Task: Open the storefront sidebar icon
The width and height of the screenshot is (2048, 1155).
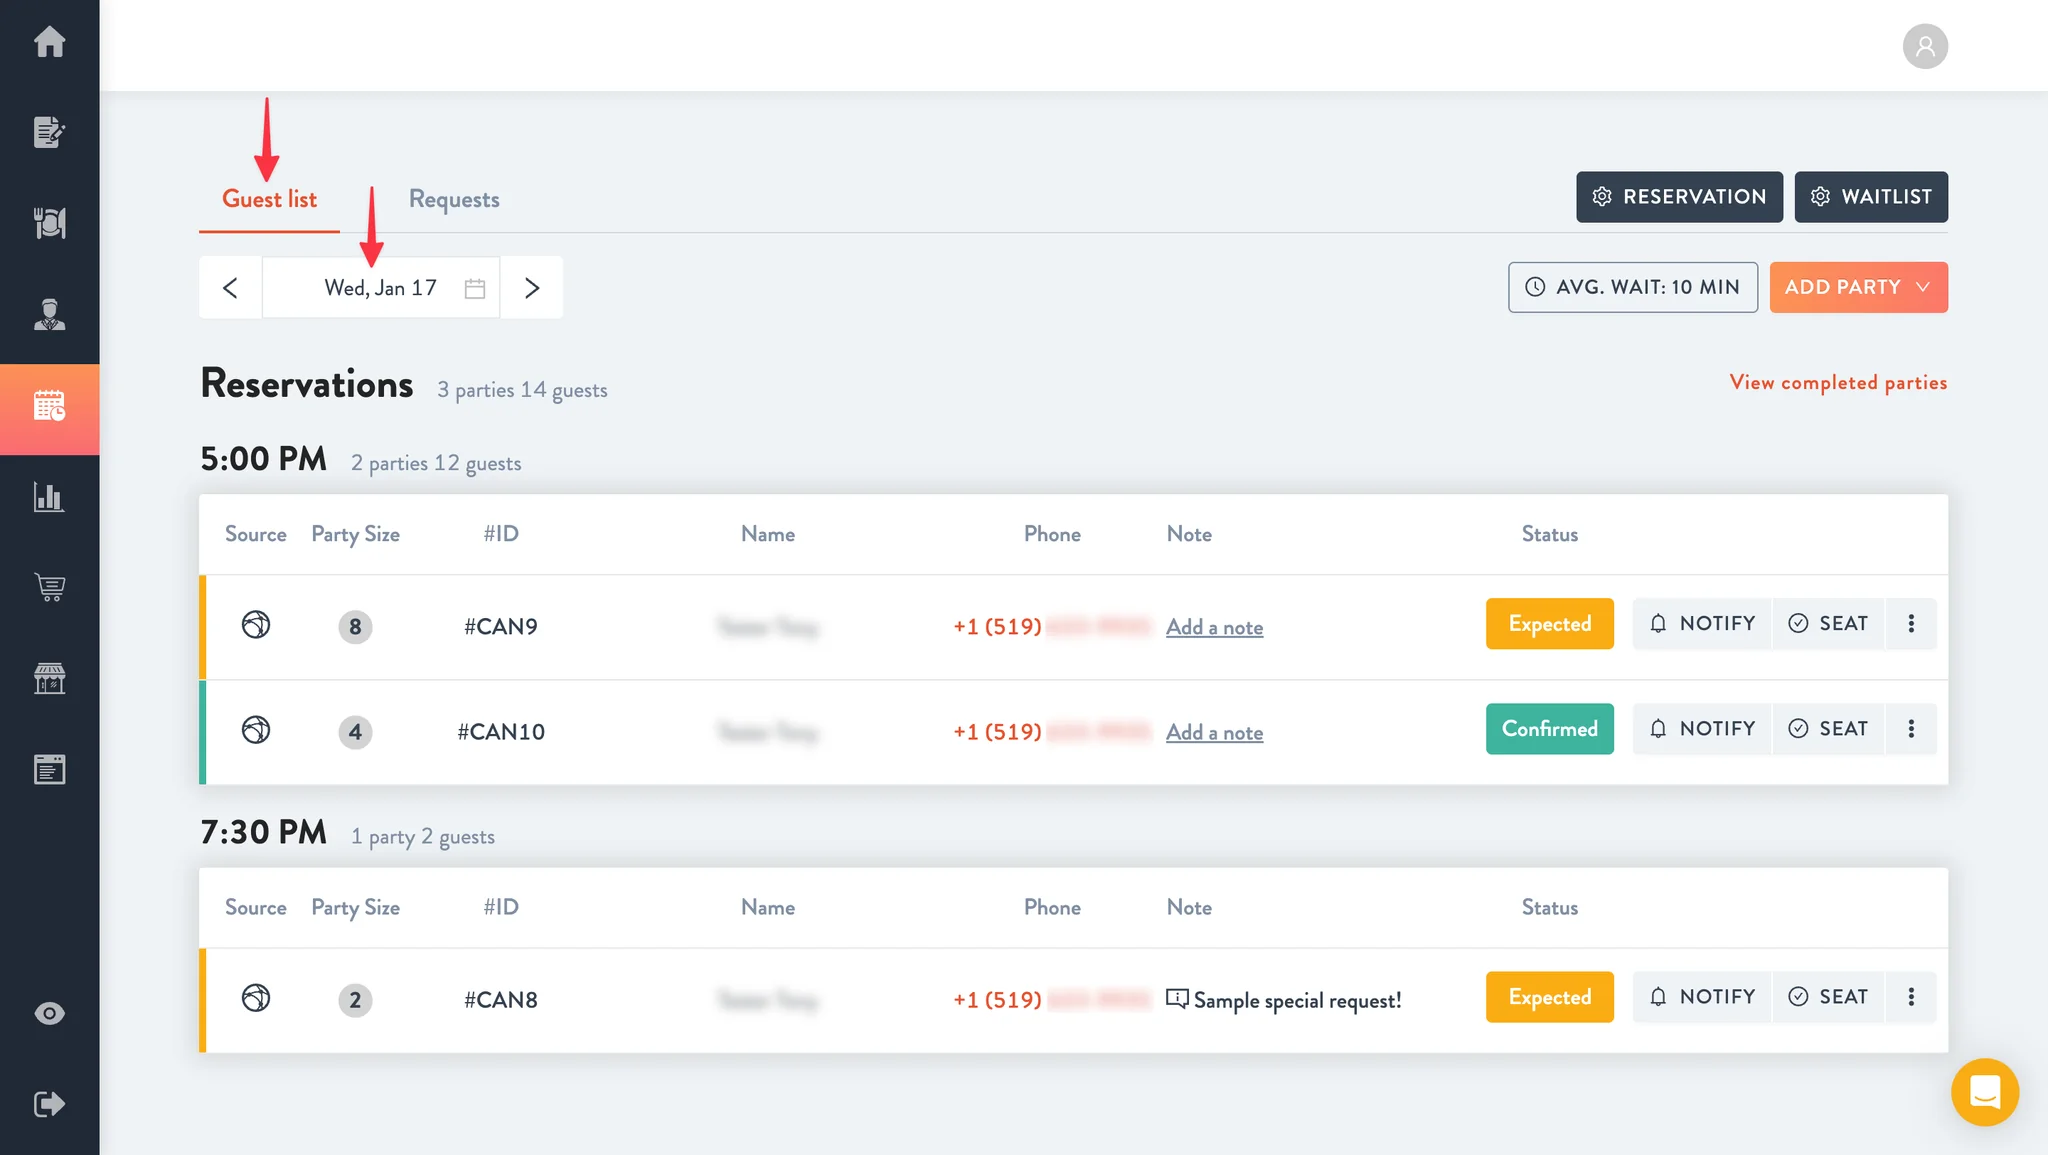Action: pos(49,678)
